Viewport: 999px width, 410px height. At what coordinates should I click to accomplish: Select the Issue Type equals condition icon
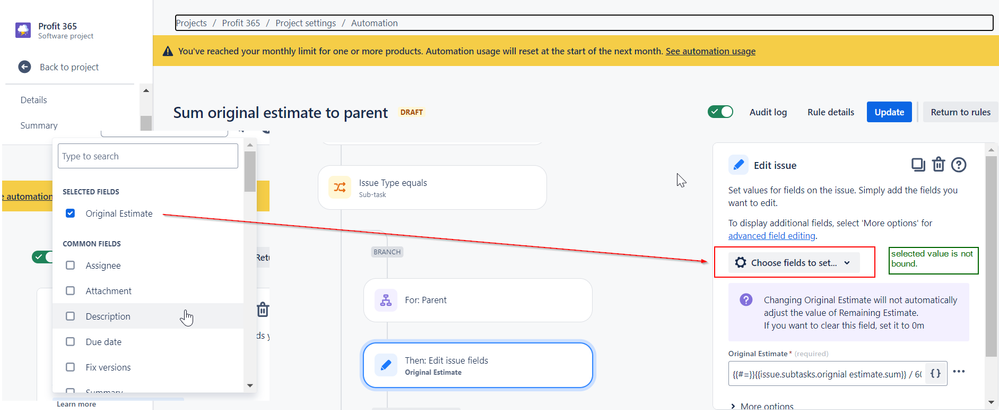(340, 187)
